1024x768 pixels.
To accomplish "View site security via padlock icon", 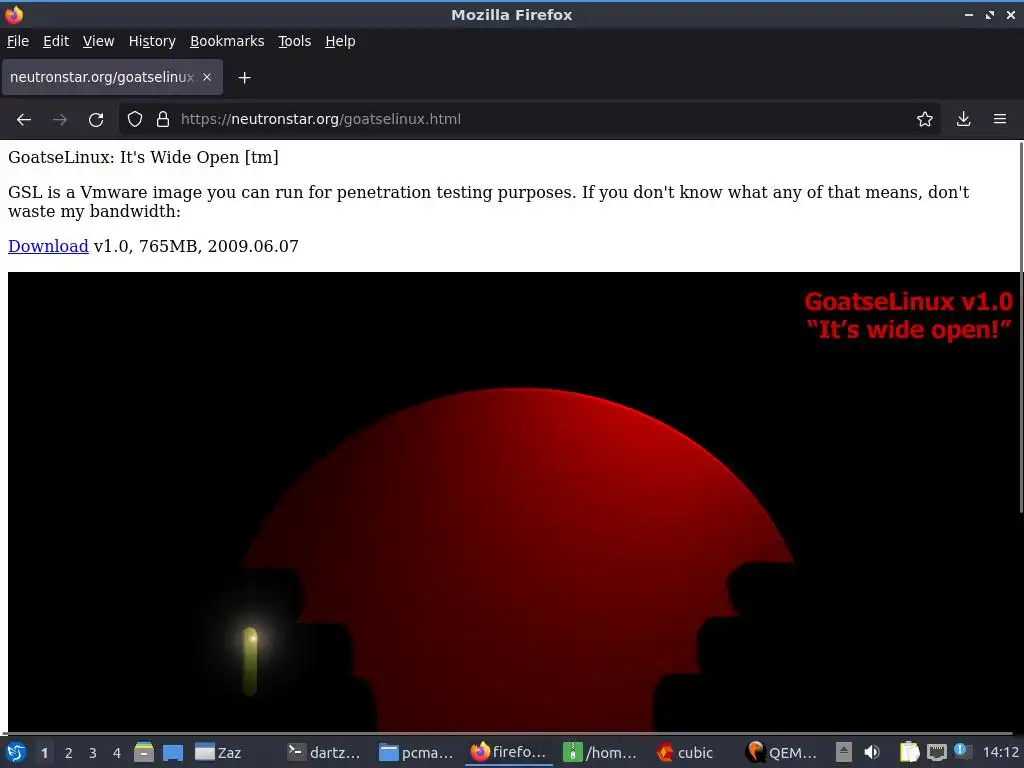I will pyautogui.click(x=163, y=120).
